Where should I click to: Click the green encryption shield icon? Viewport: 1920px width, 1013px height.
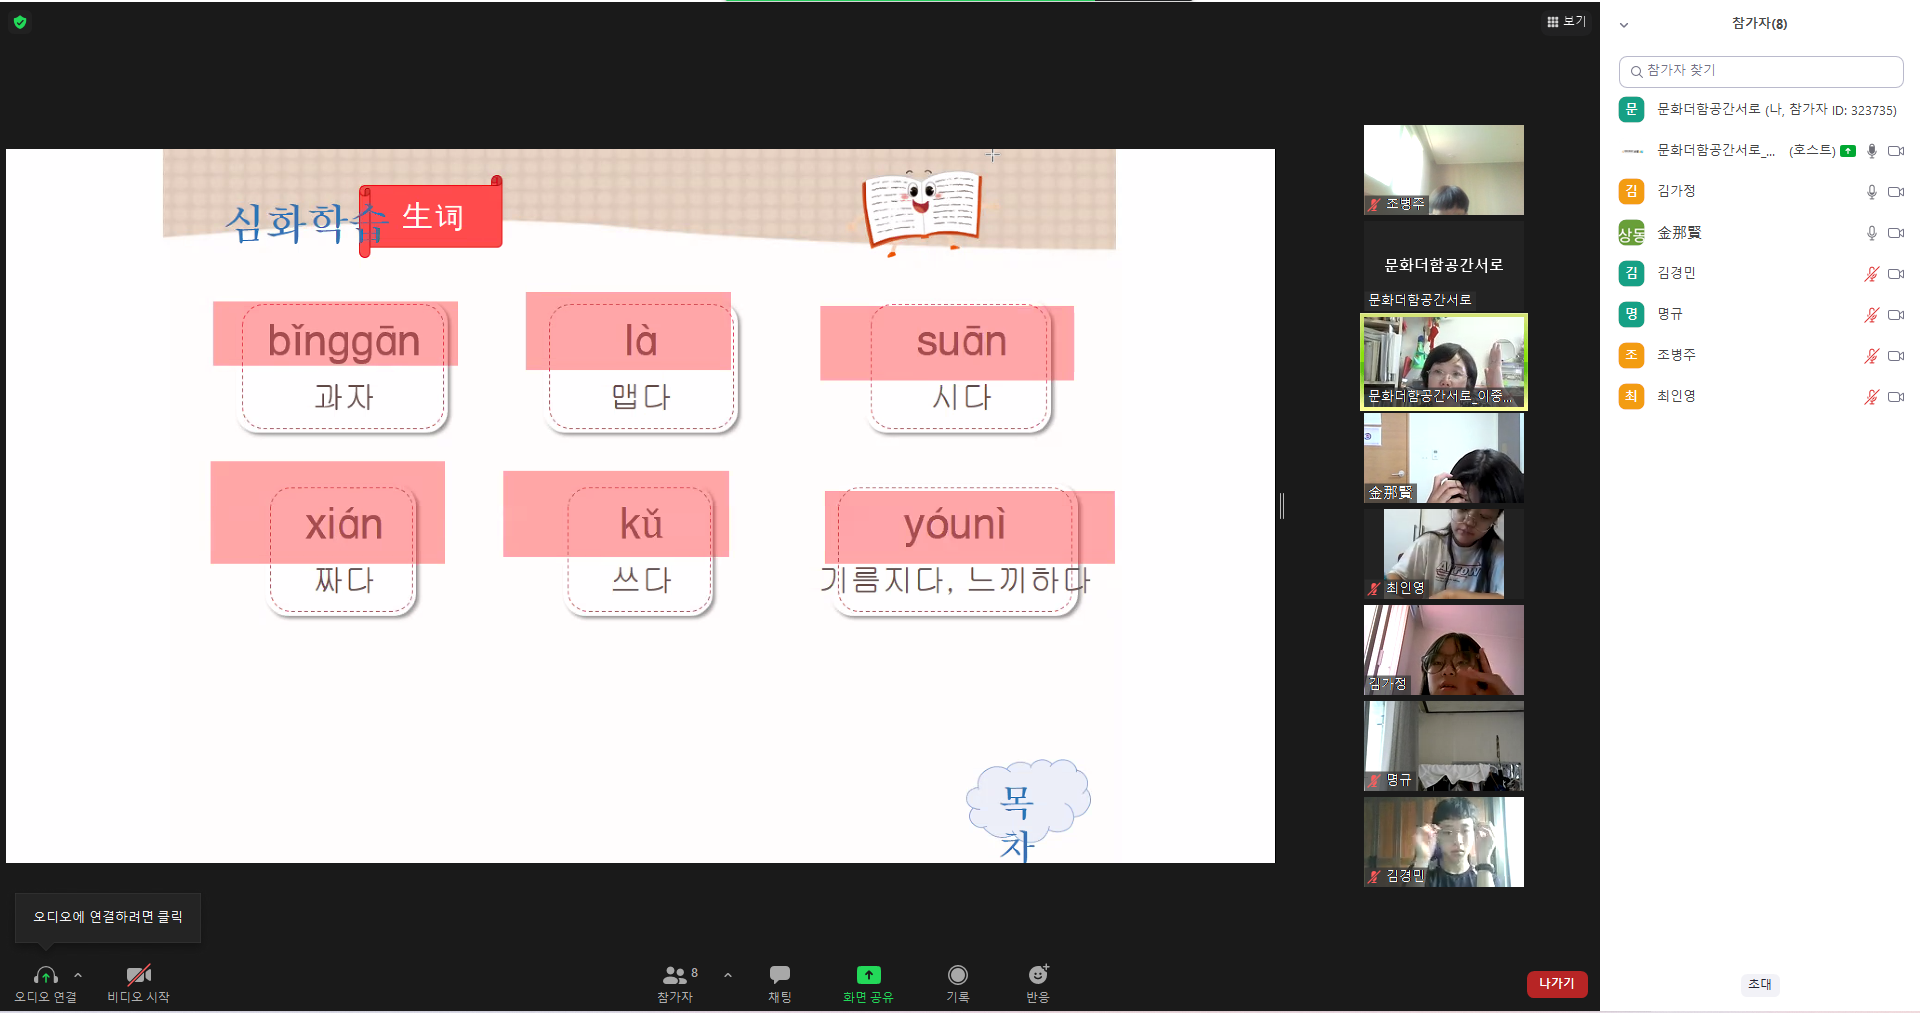[20, 22]
